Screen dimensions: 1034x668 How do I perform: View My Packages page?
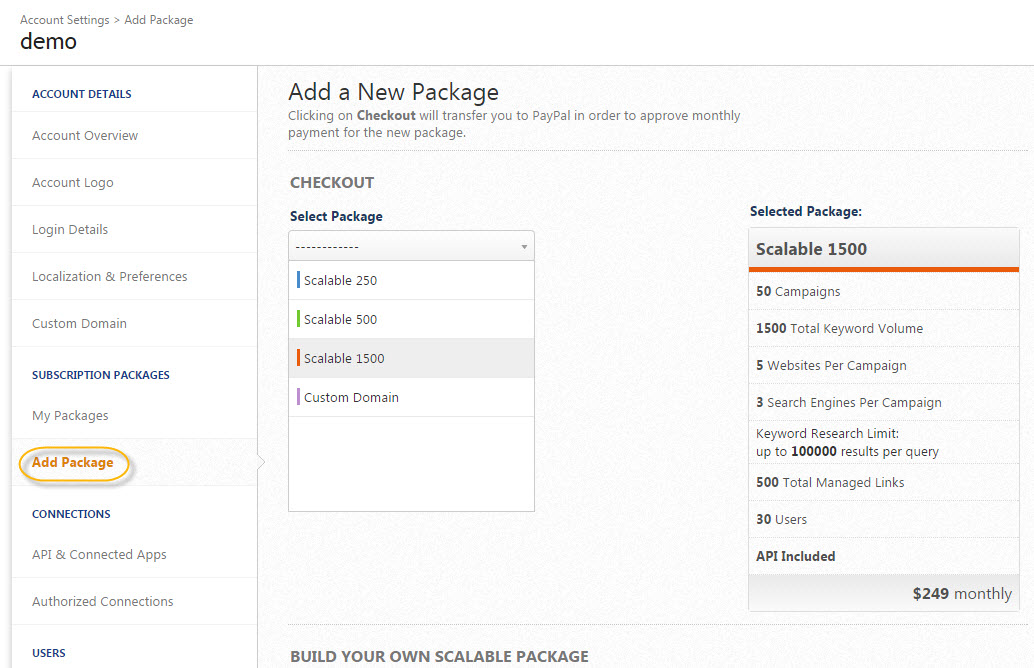point(70,415)
